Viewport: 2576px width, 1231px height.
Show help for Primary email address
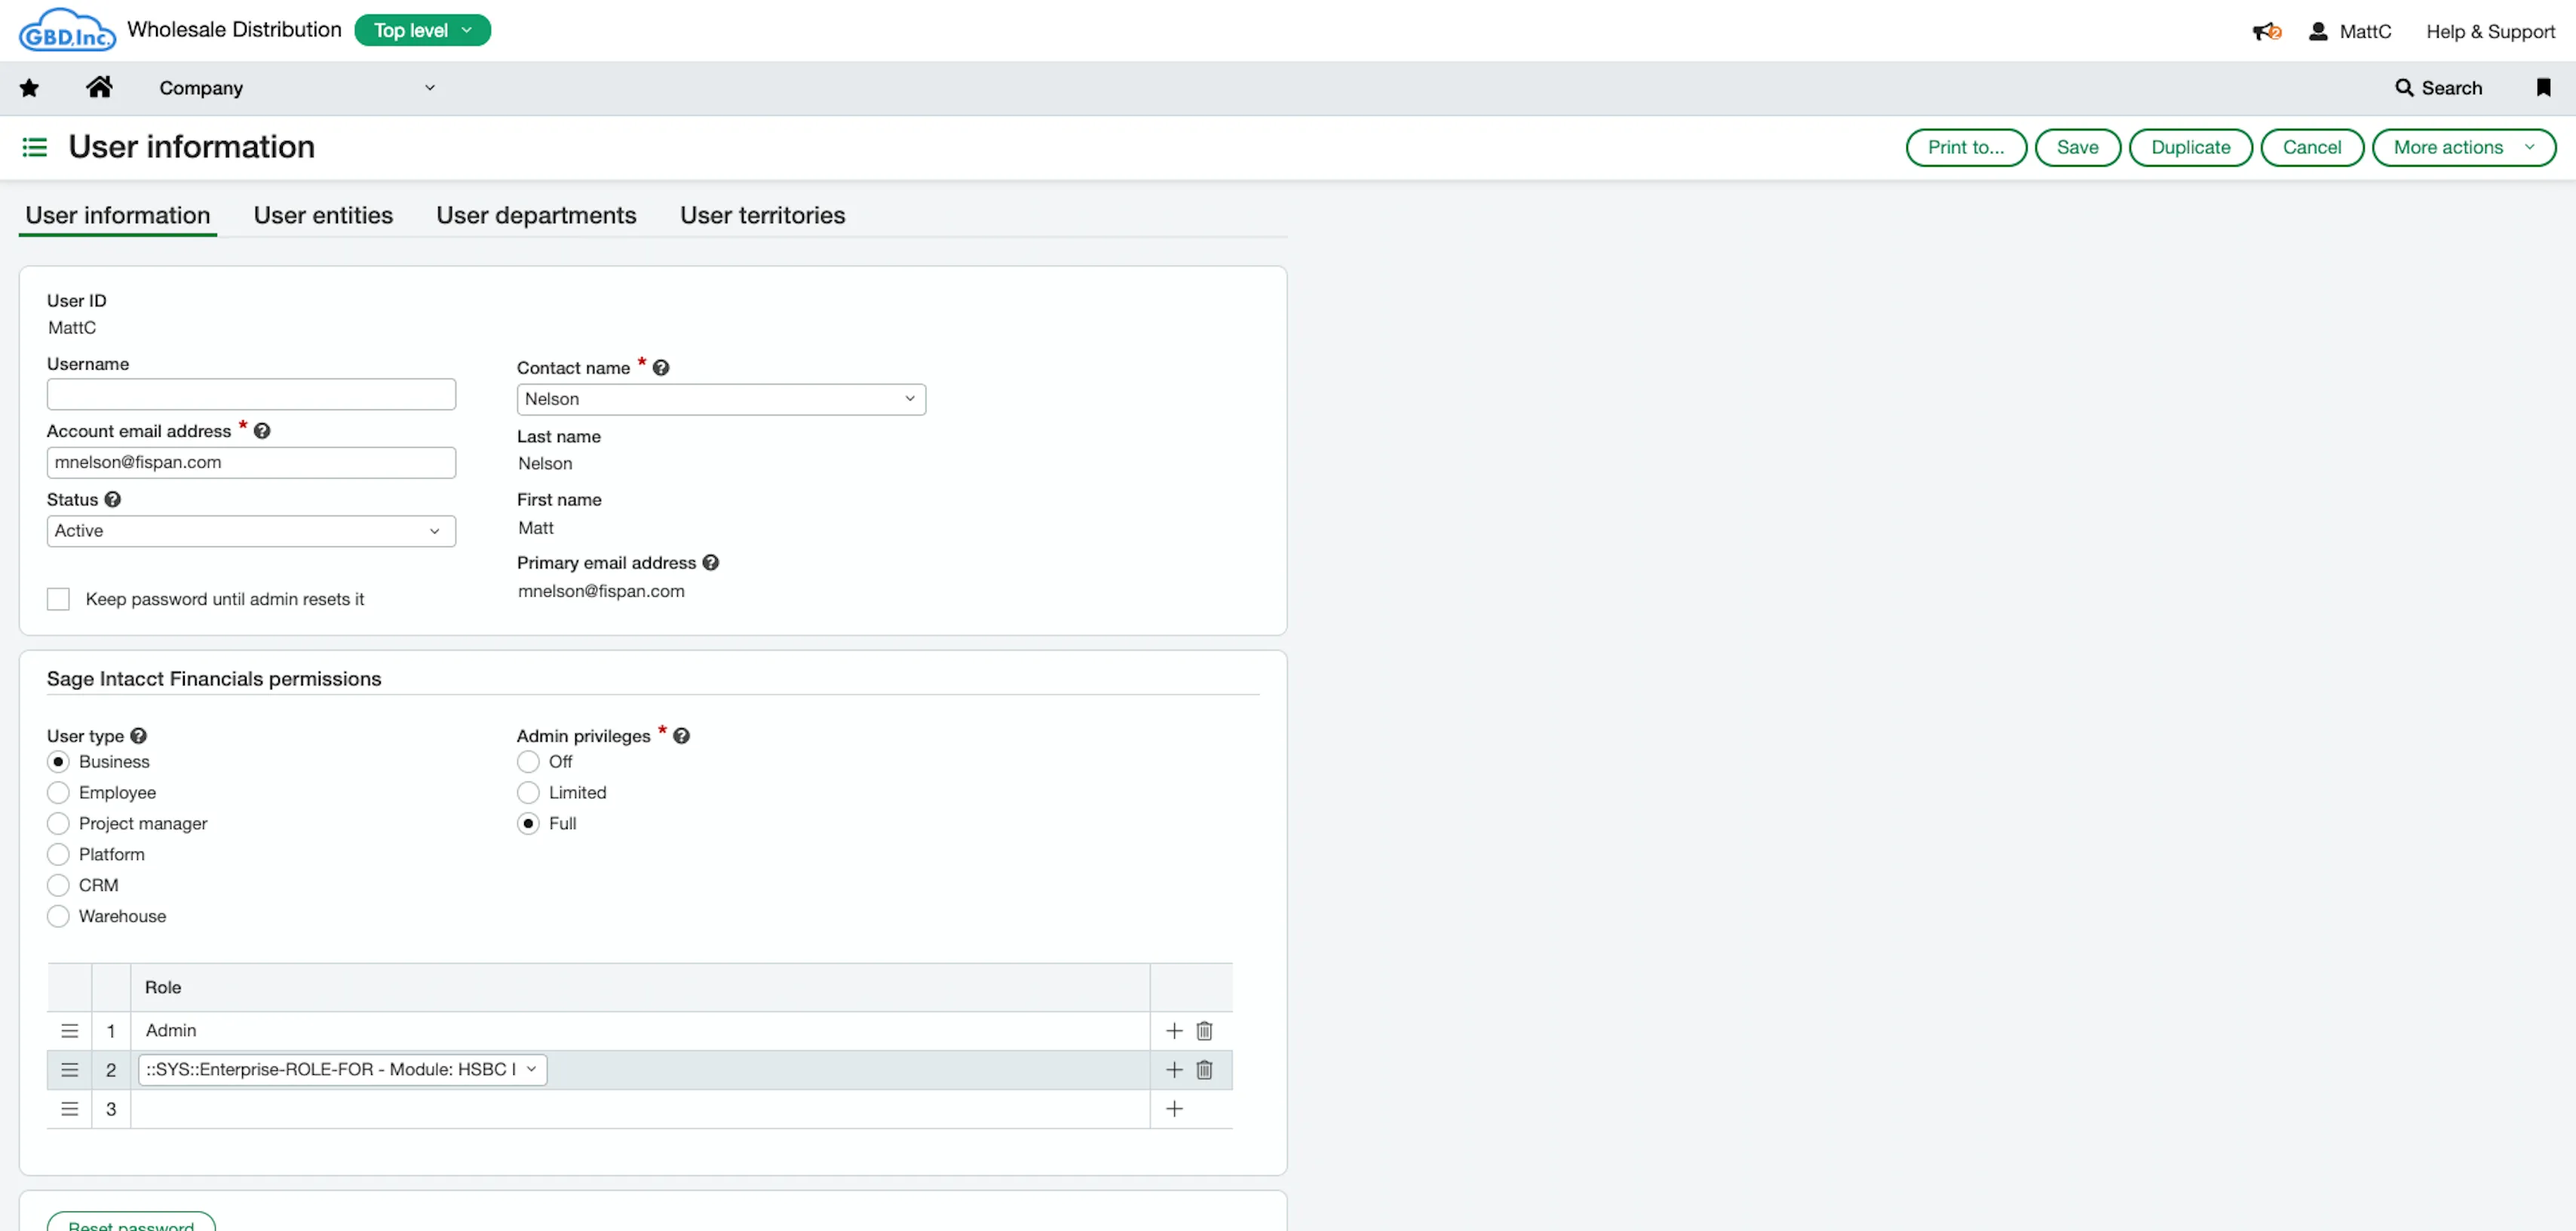click(711, 563)
